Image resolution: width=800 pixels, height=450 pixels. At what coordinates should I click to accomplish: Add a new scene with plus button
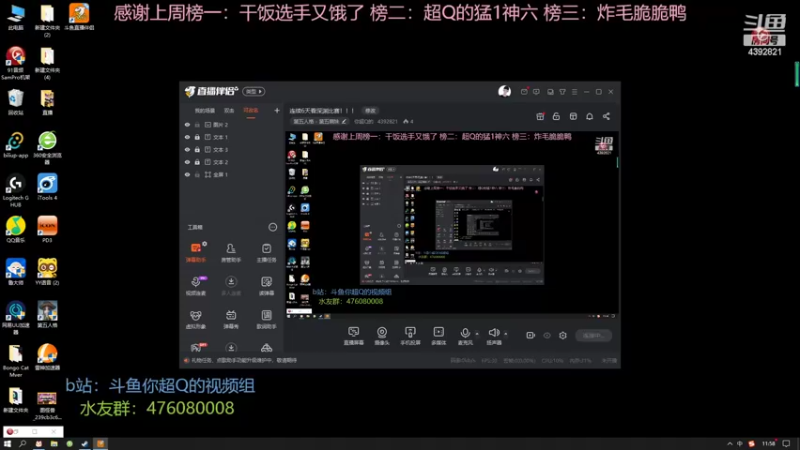pos(277,111)
